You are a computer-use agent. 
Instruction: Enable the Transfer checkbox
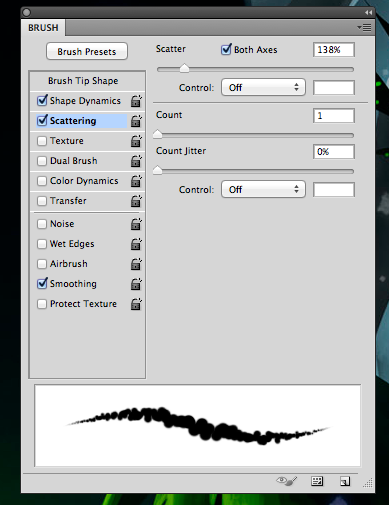click(42, 201)
